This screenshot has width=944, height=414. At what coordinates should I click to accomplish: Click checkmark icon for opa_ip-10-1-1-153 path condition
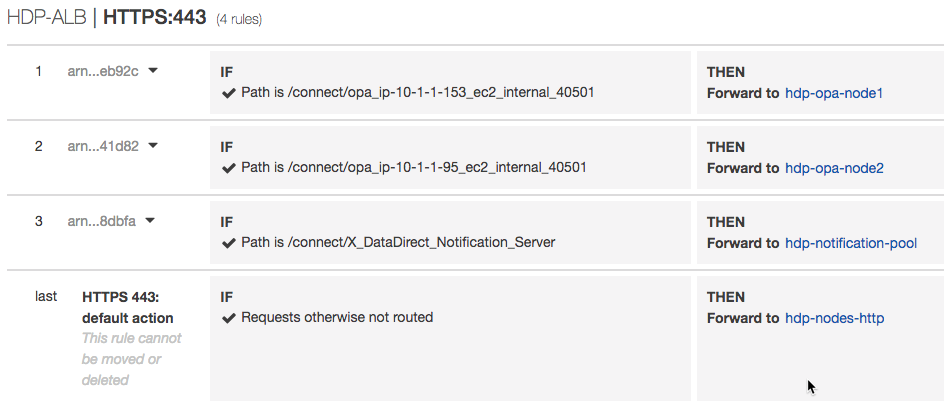pyautogui.click(x=228, y=93)
